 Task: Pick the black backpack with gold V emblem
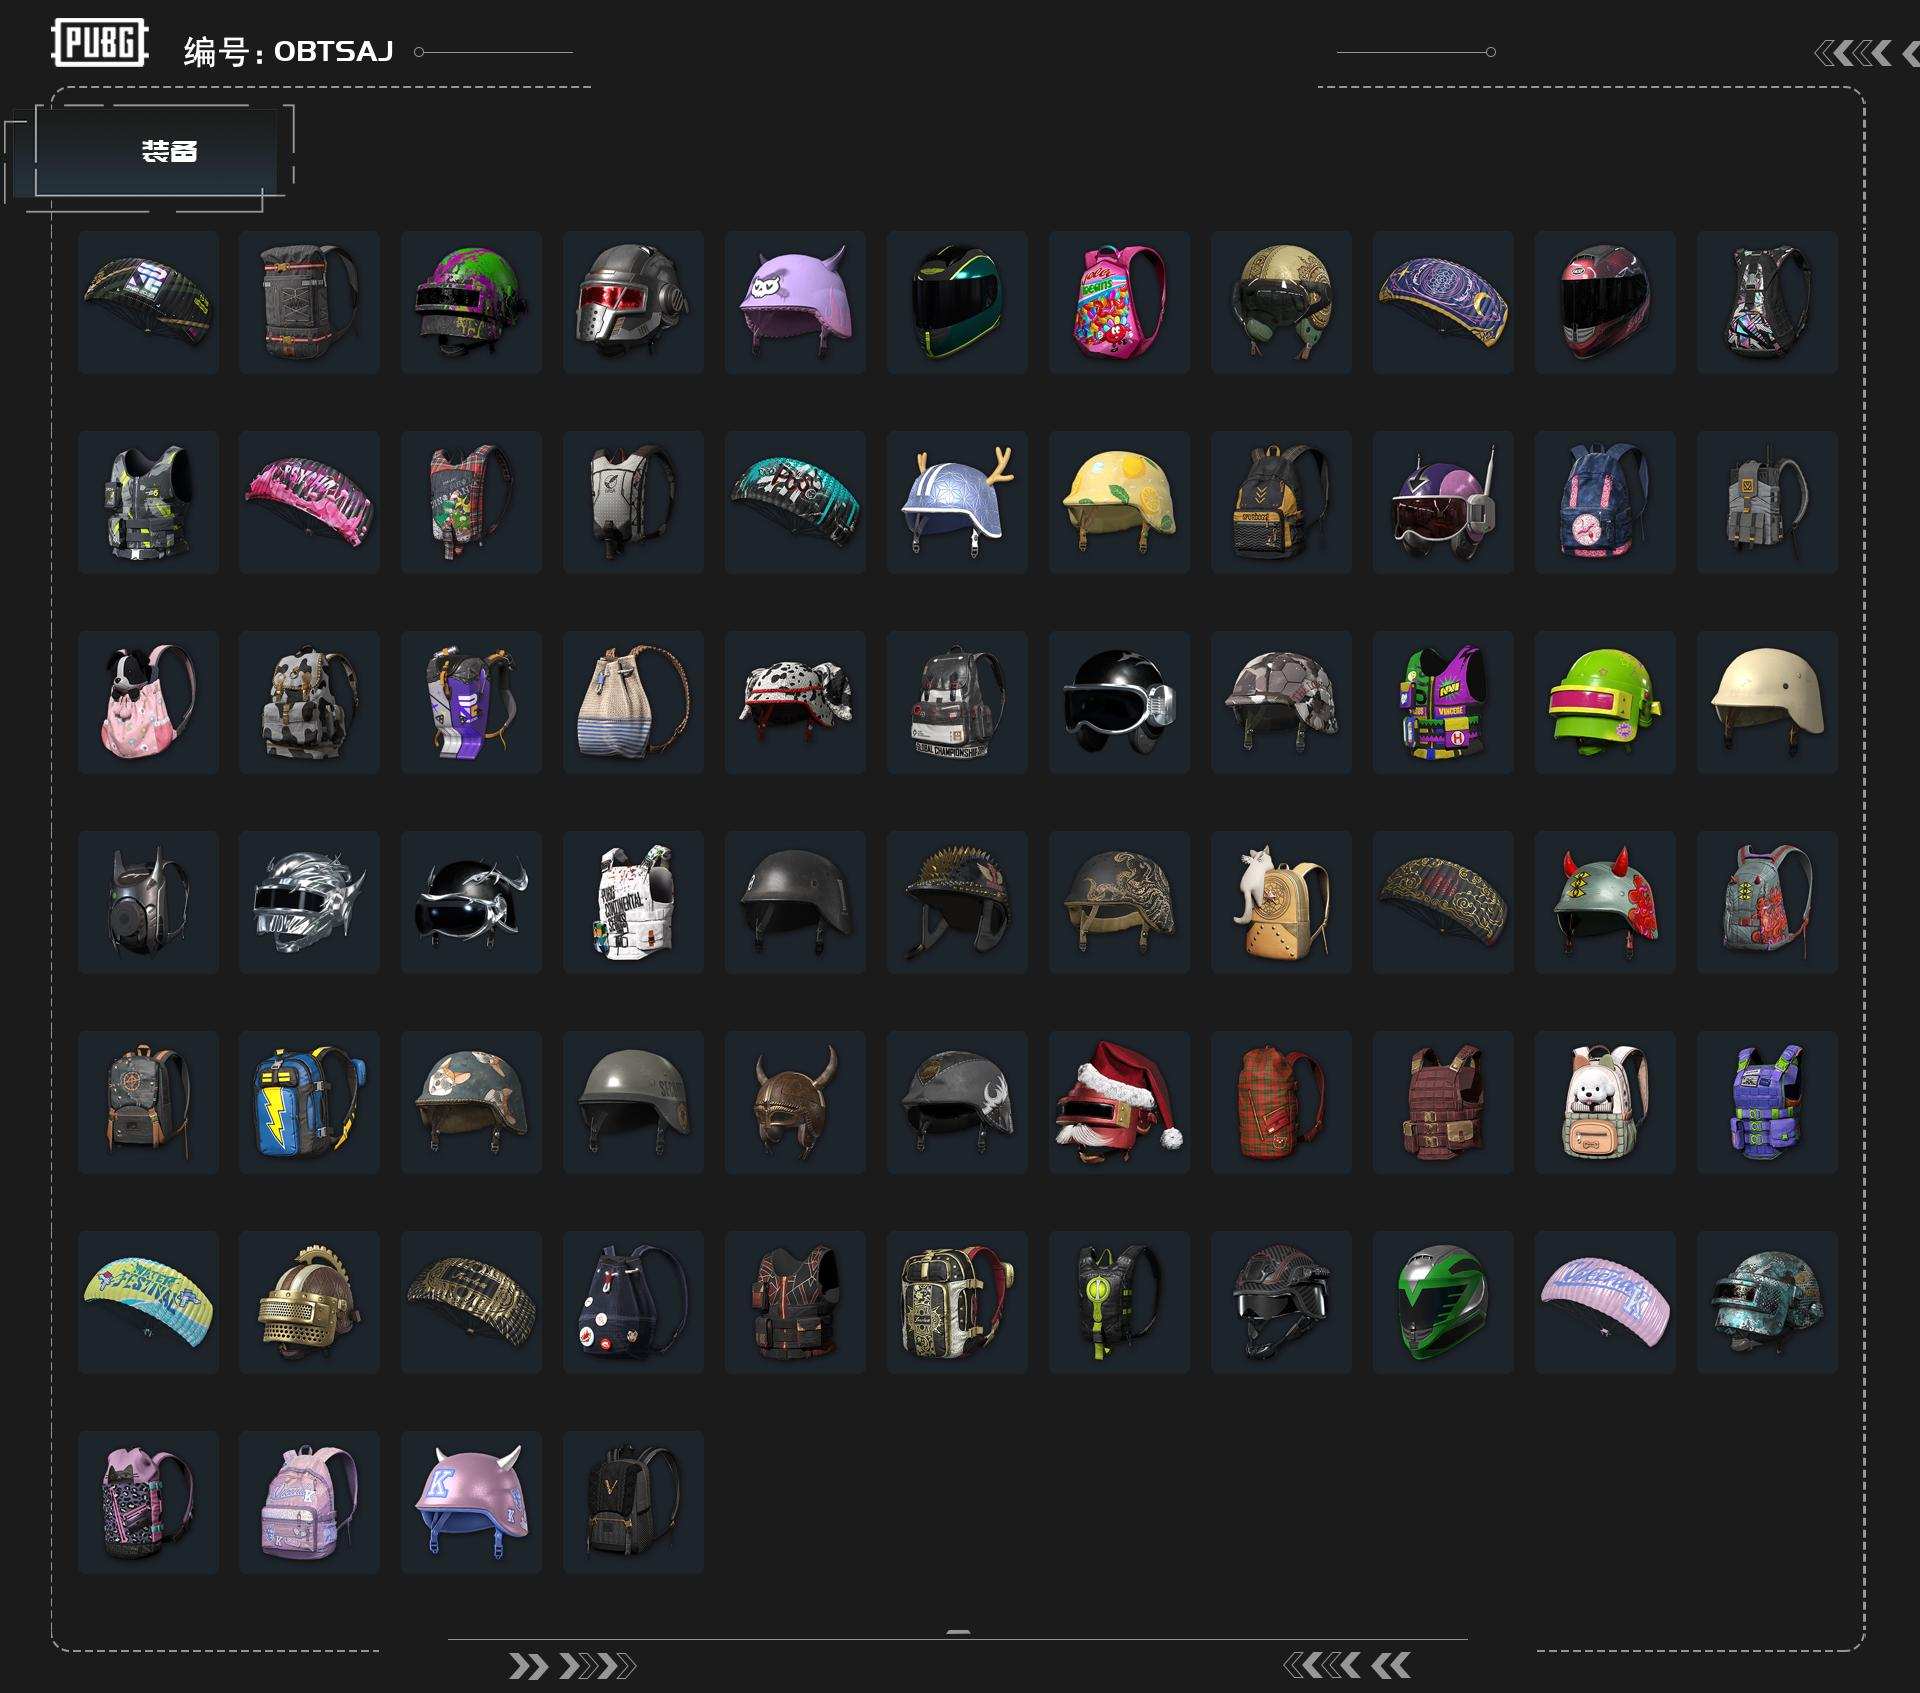633,1502
